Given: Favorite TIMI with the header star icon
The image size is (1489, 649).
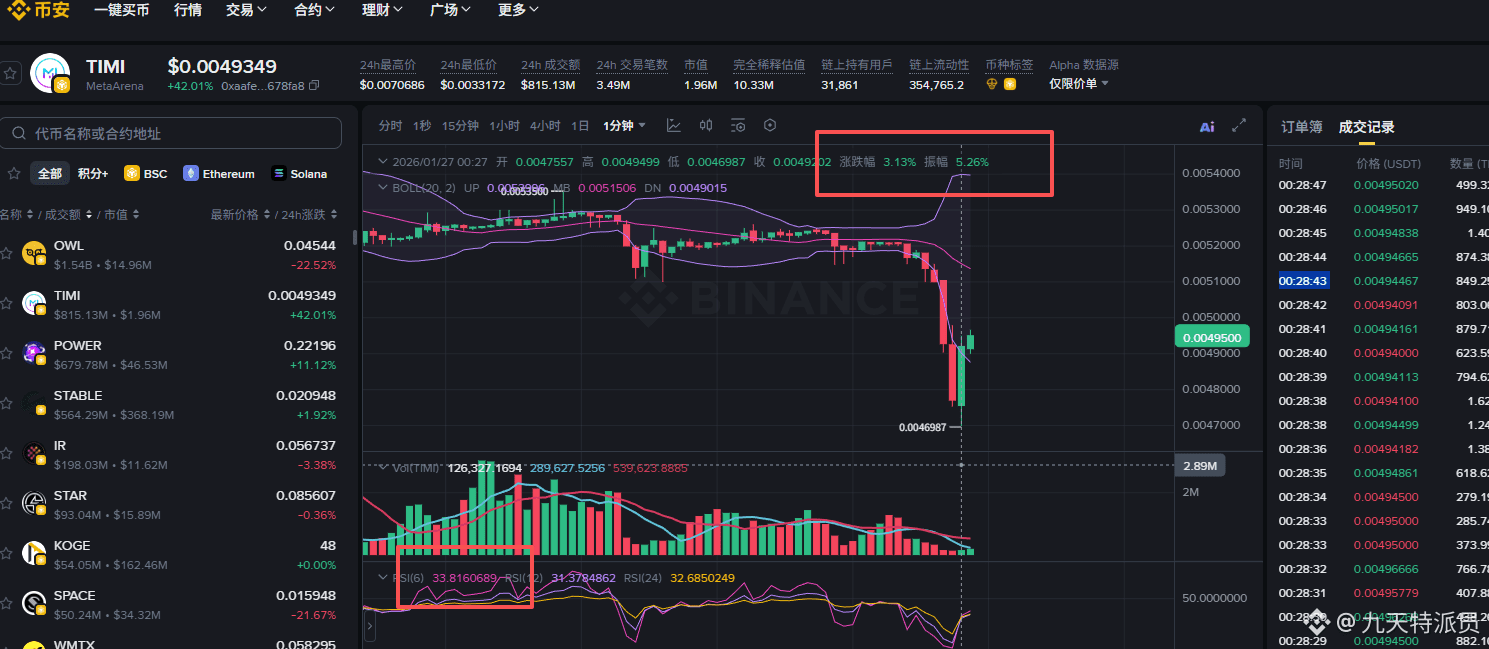Looking at the screenshot, I should point(10,73).
